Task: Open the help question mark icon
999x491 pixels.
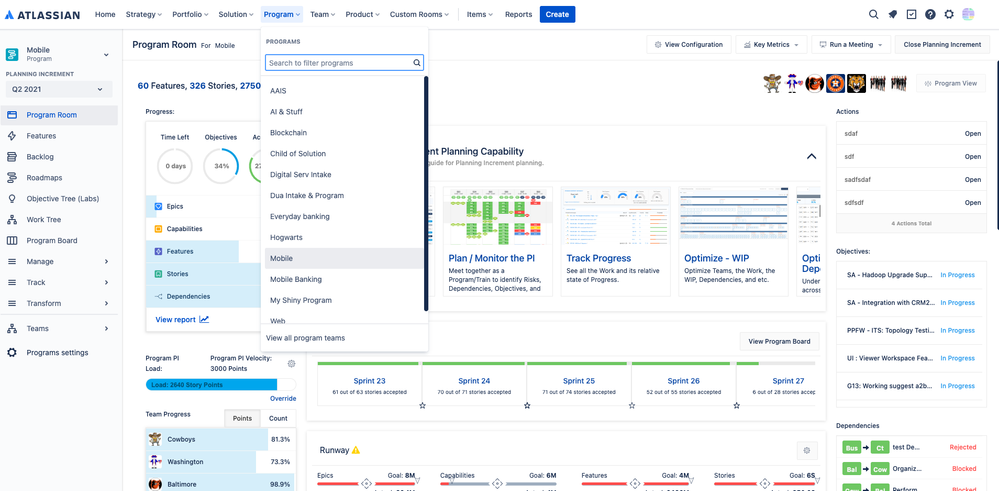Action: [x=930, y=14]
